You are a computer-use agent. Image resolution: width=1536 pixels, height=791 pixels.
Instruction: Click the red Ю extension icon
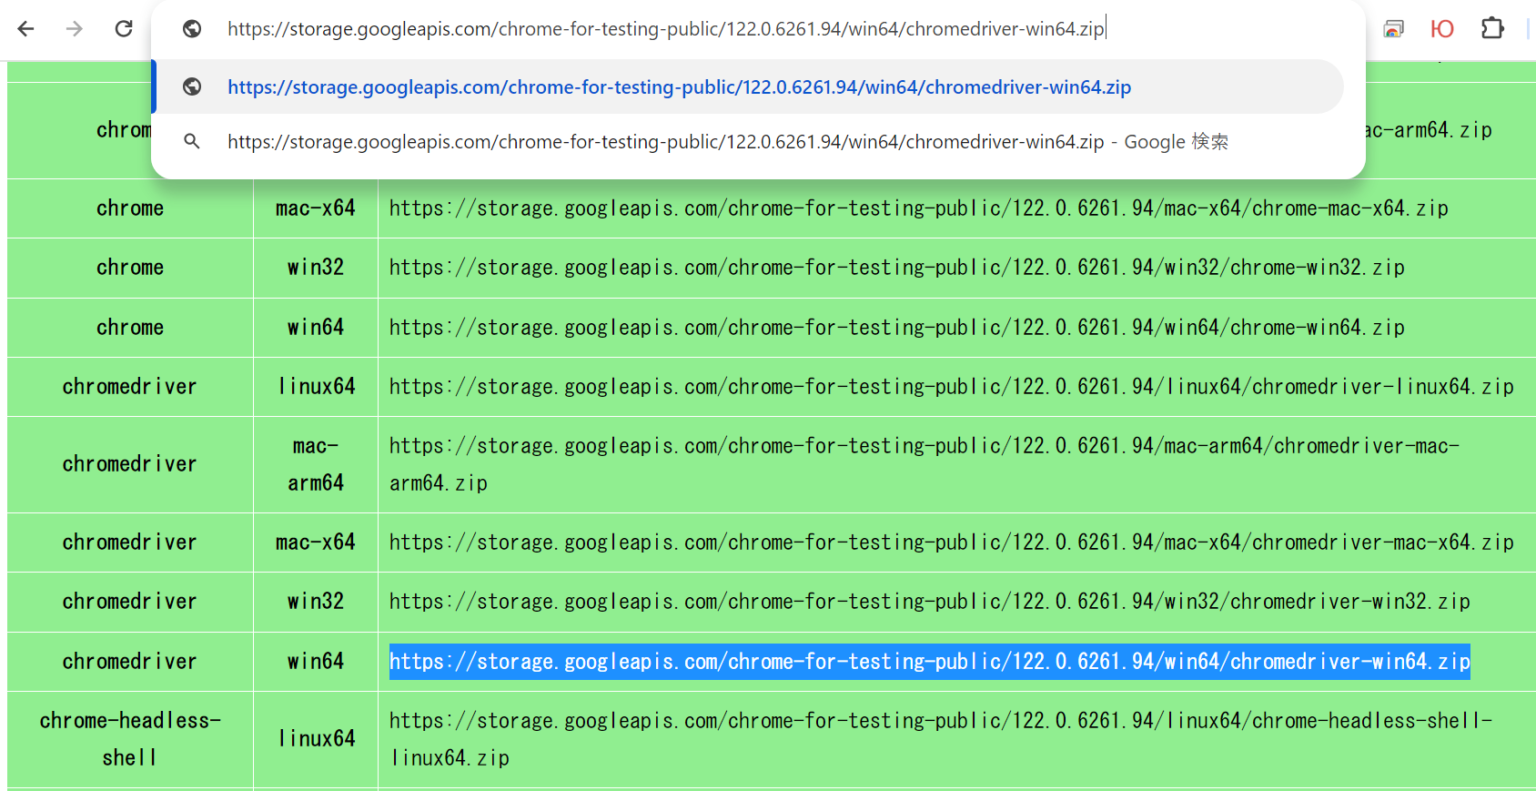point(1442,29)
